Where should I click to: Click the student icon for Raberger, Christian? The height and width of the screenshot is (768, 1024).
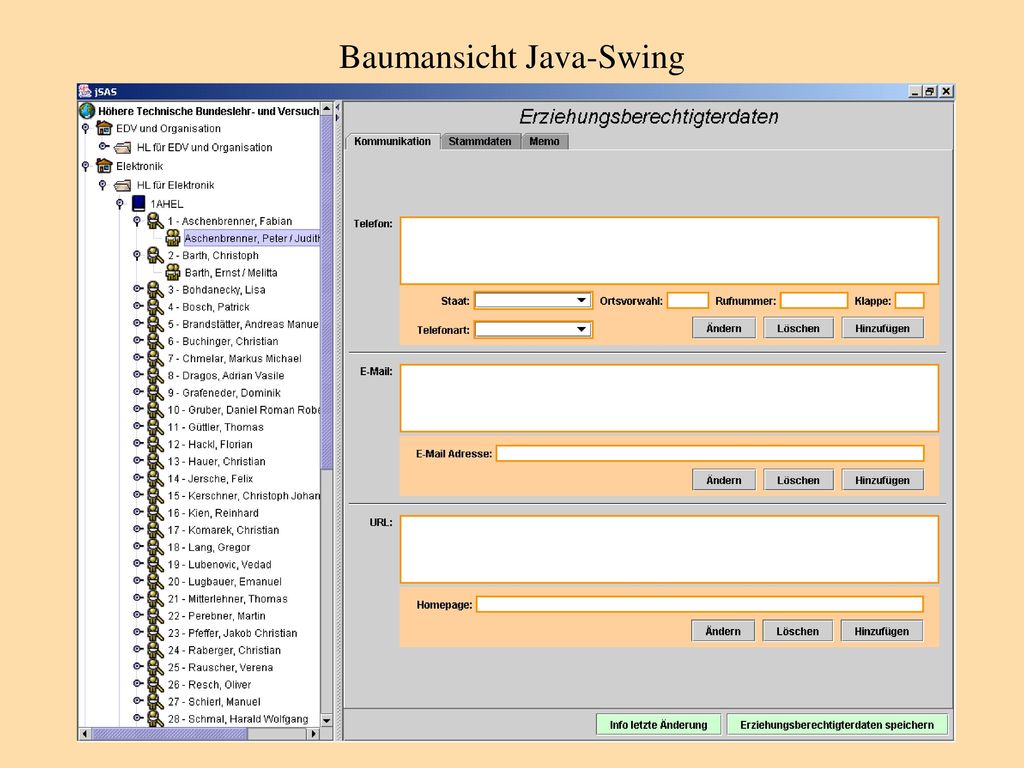[x=155, y=650]
